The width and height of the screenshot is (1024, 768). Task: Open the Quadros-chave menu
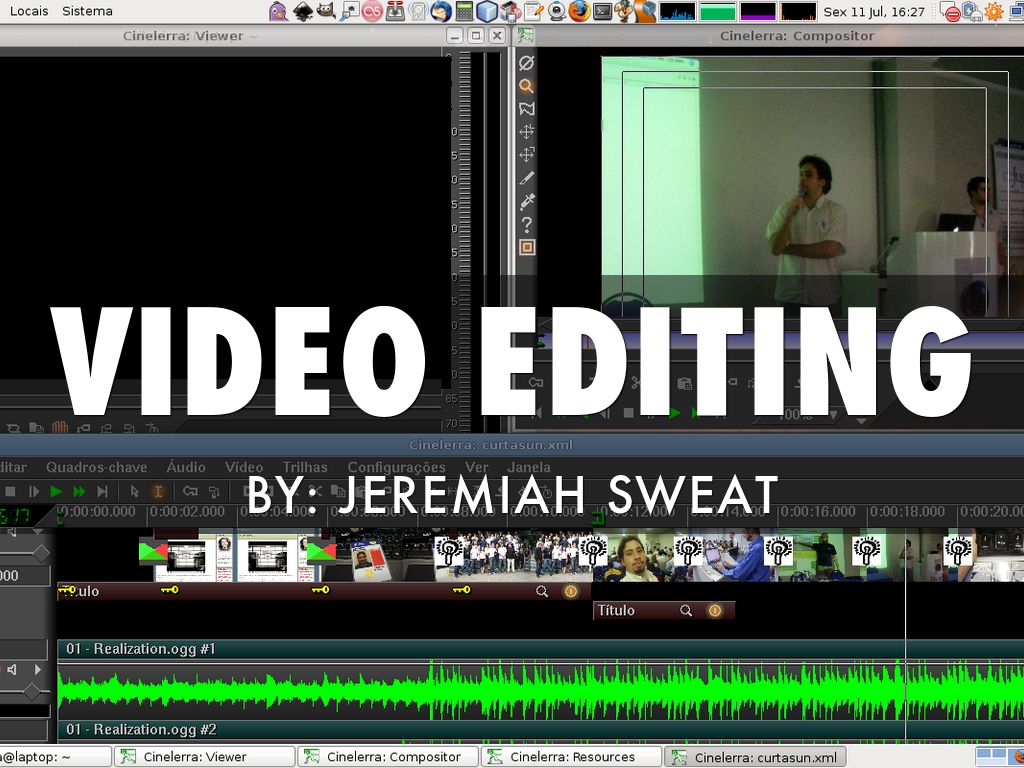pyautogui.click(x=96, y=467)
